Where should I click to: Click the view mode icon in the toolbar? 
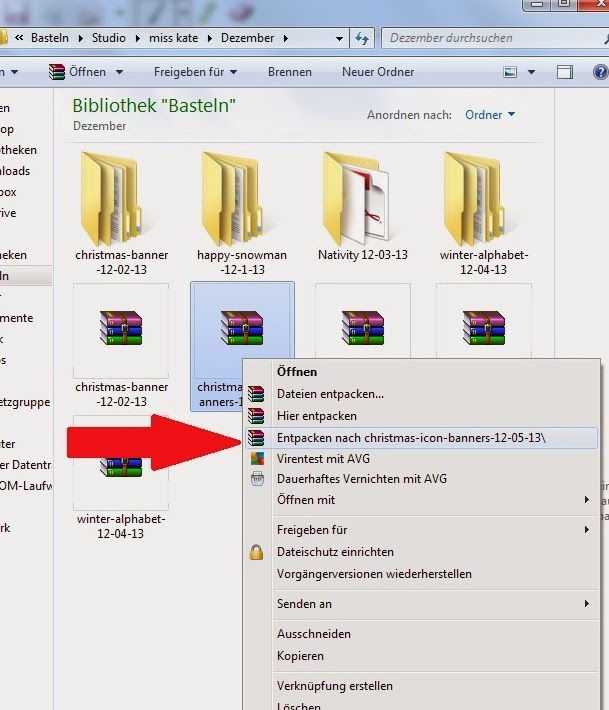510,72
